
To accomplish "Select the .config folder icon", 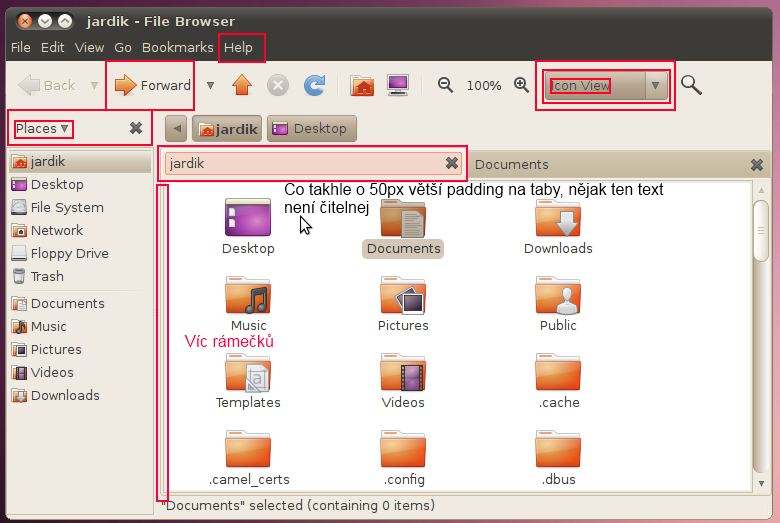I will (403, 449).
